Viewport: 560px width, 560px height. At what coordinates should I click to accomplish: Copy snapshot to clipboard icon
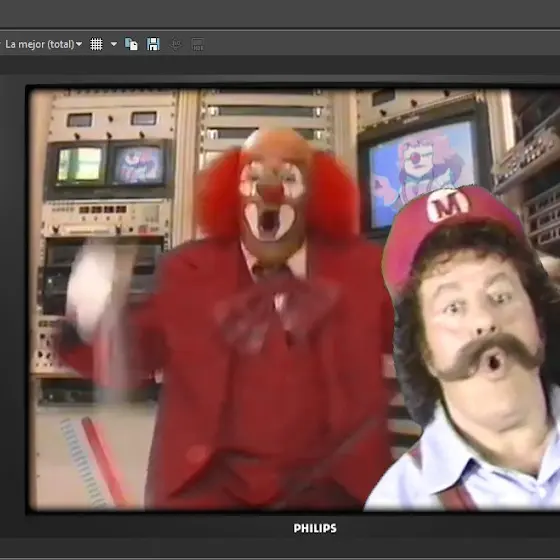click(x=131, y=44)
